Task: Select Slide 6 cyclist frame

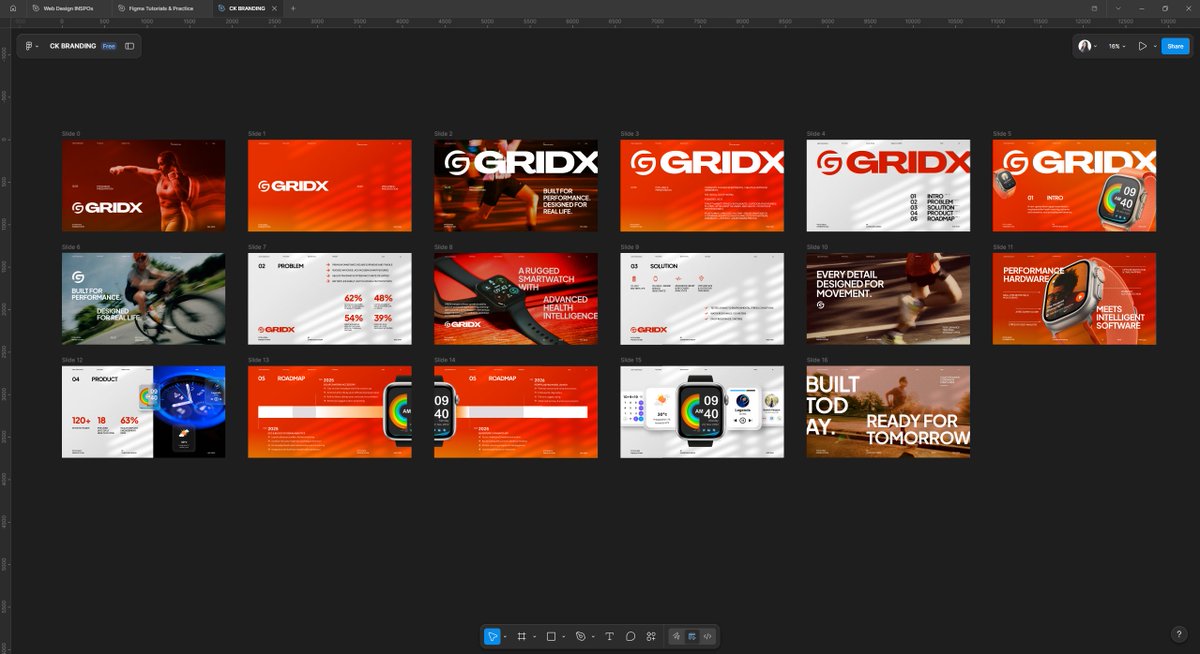Action: (x=143, y=298)
